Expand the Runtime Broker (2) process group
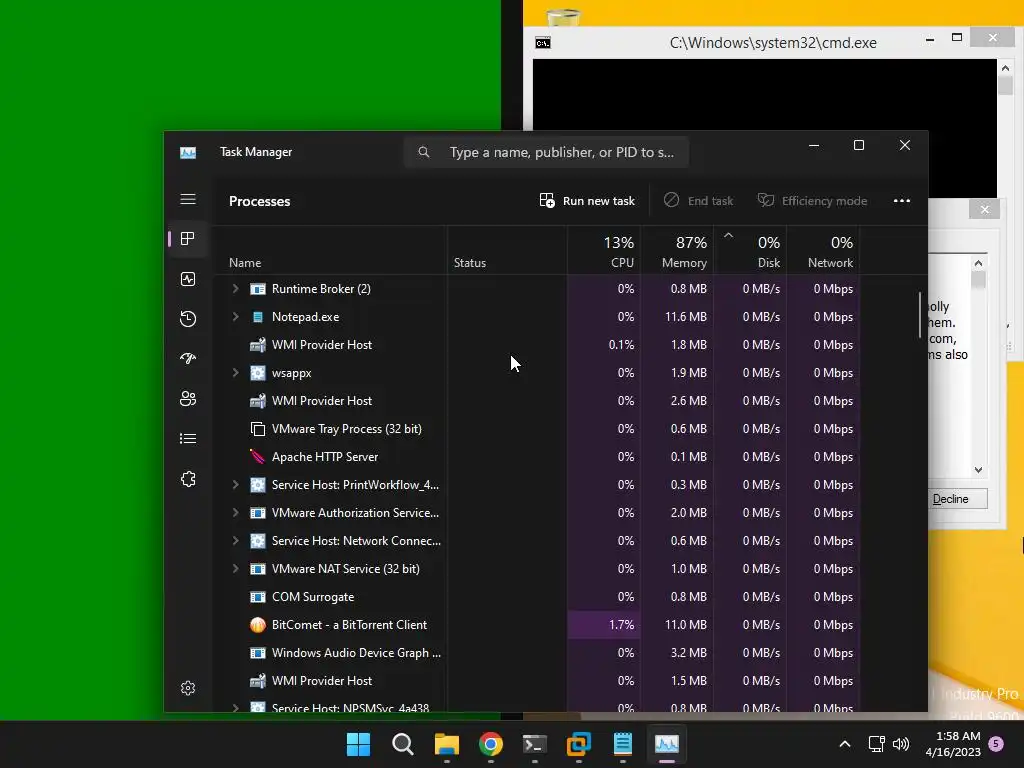1024x768 pixels. (x=235, y=289)
